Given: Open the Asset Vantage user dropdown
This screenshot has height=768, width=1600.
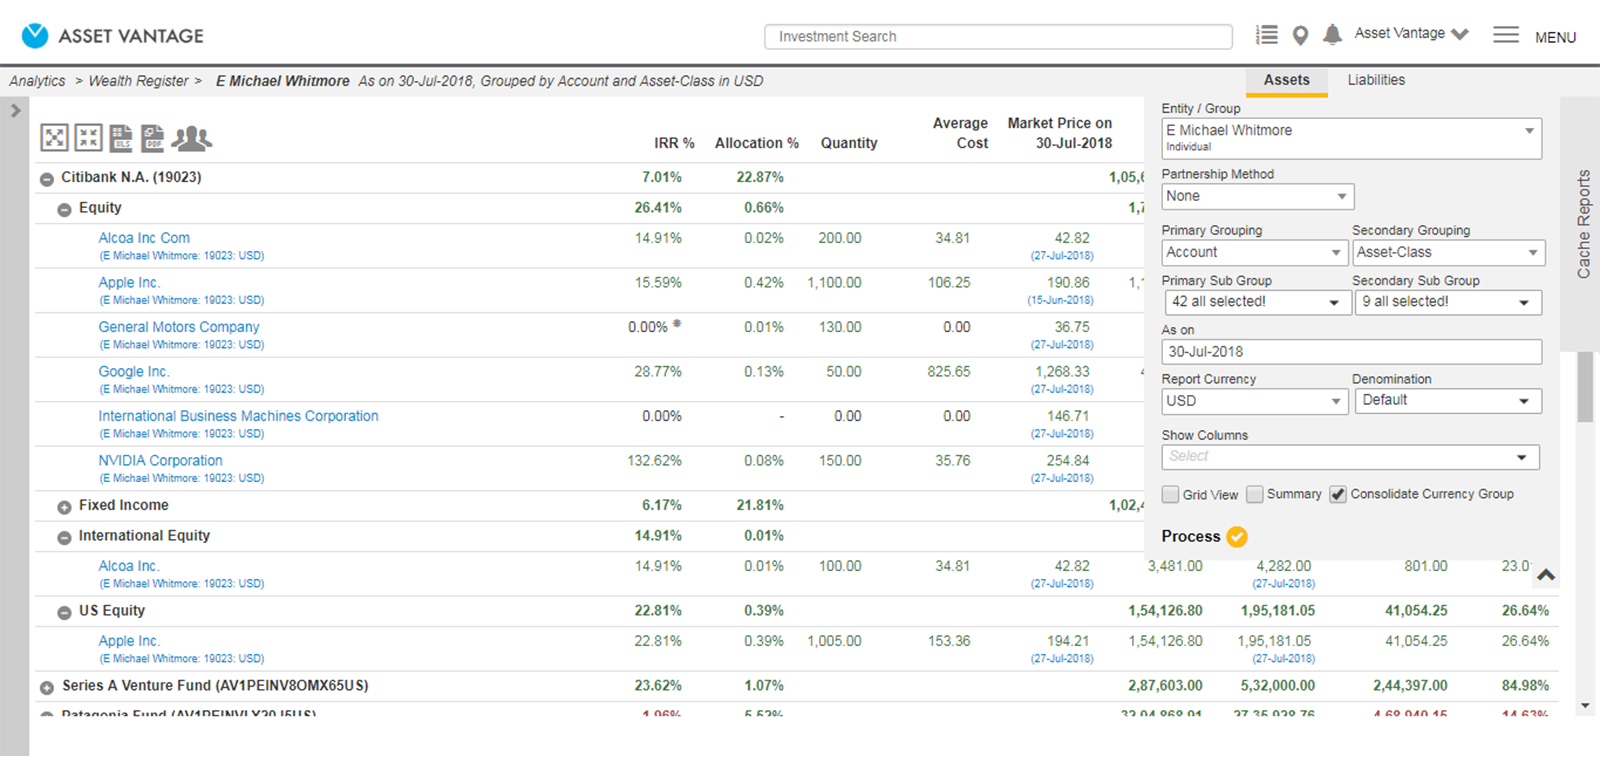Looking at the screenshot, I should coord(1412,34).
